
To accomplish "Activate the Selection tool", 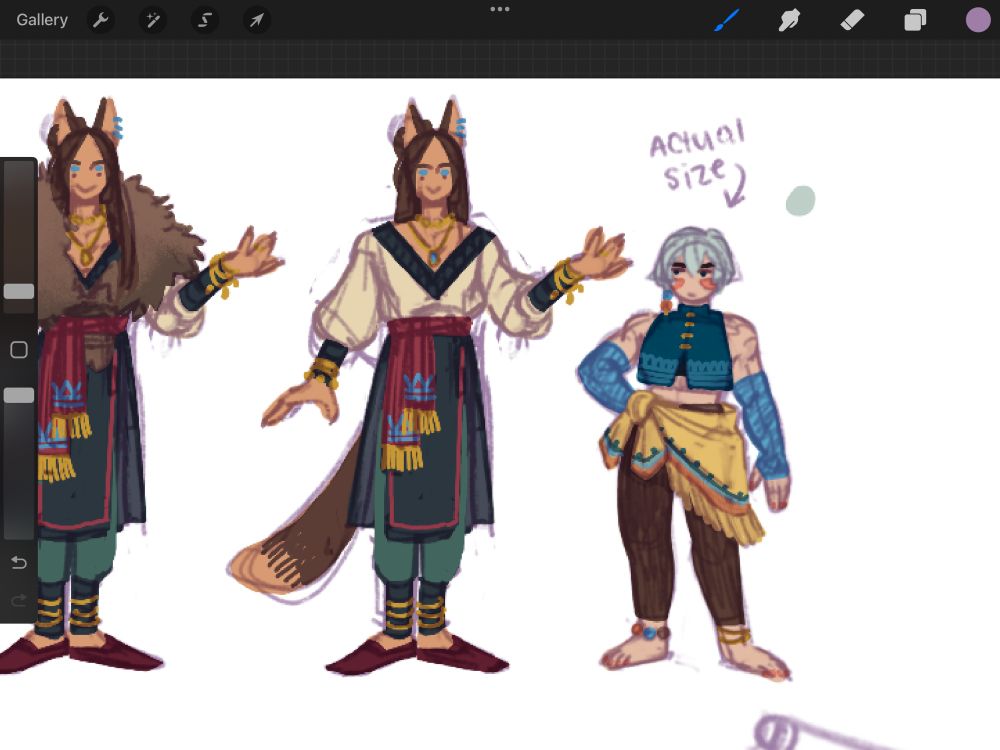I will point(205,20).
